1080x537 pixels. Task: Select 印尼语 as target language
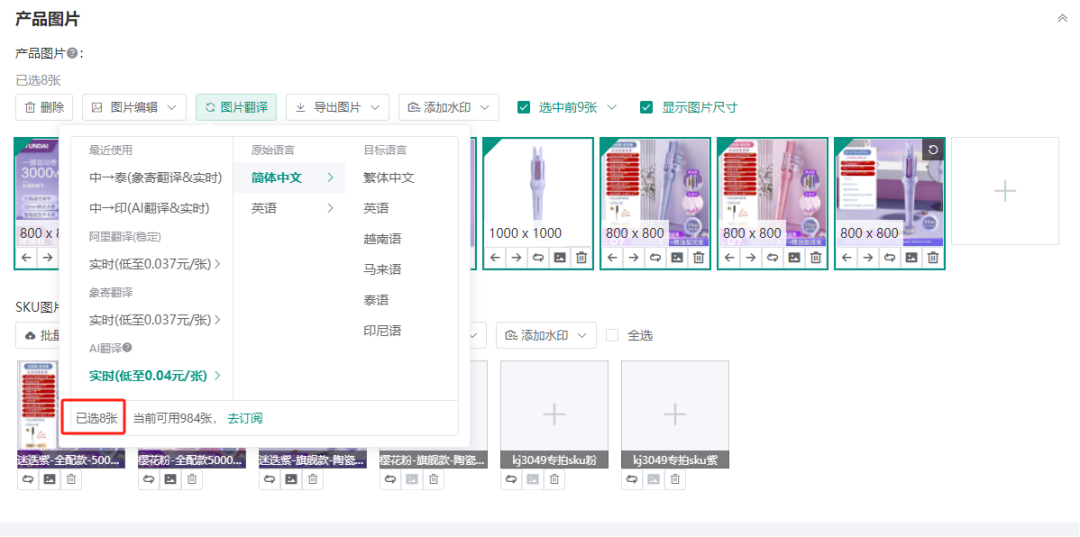pos(382,330)
